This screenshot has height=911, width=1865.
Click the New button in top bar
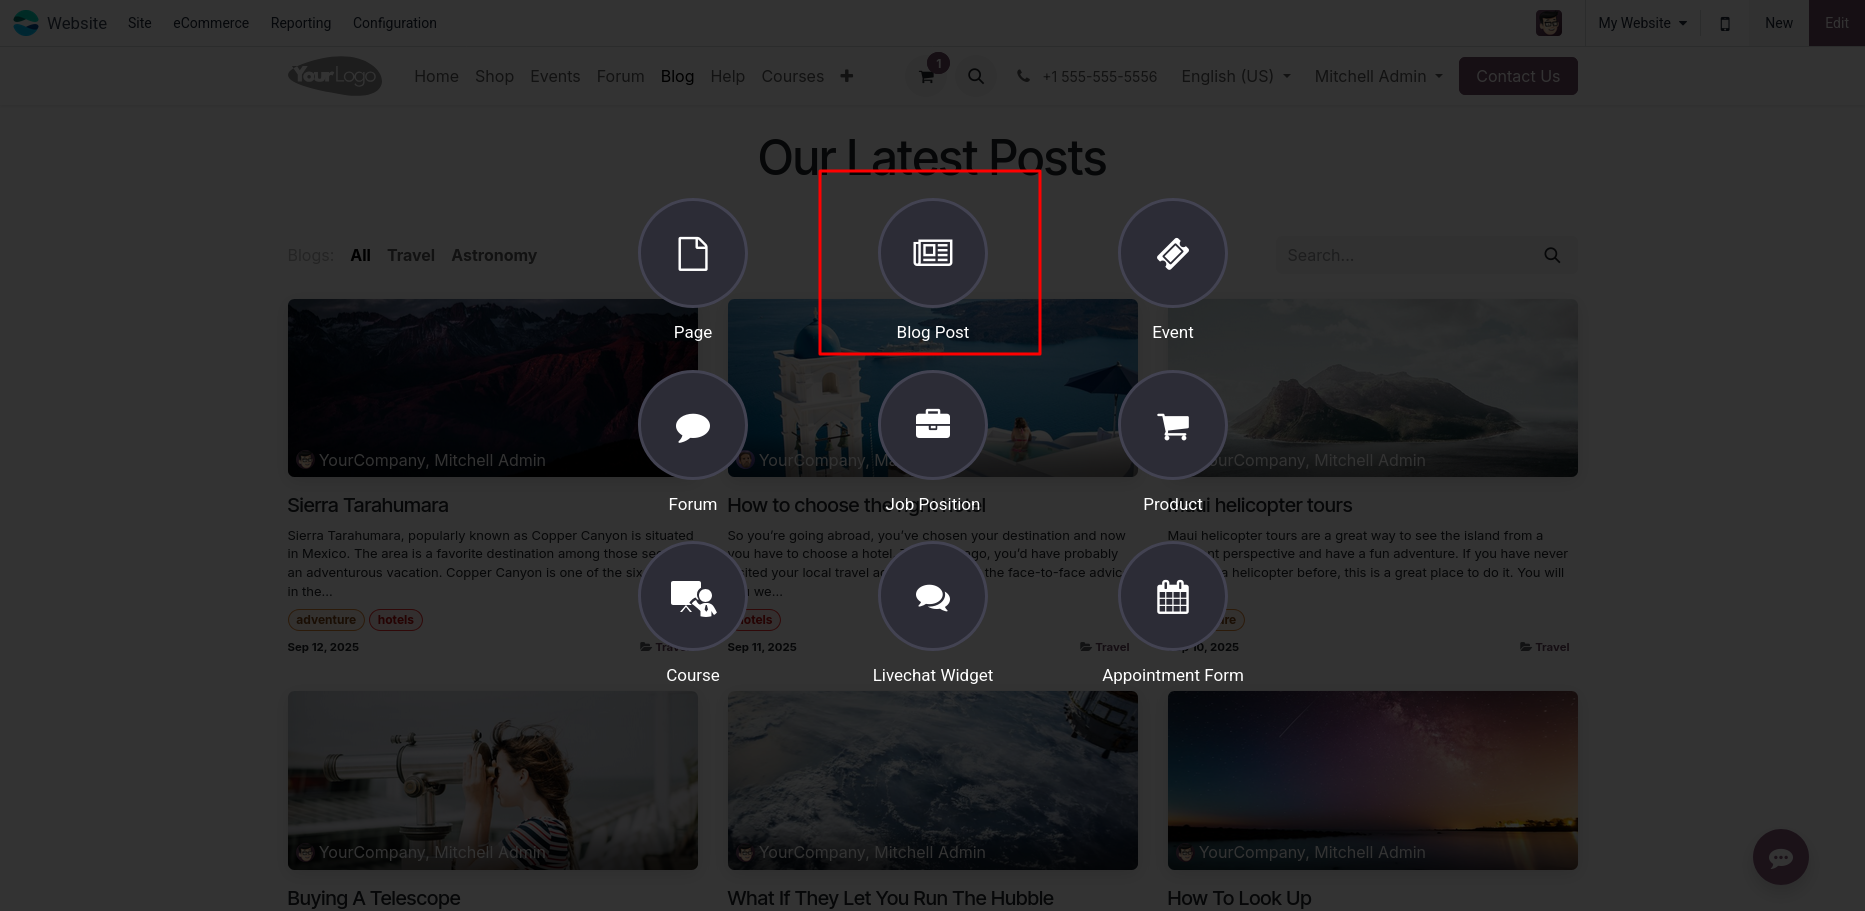[1778, 23]
